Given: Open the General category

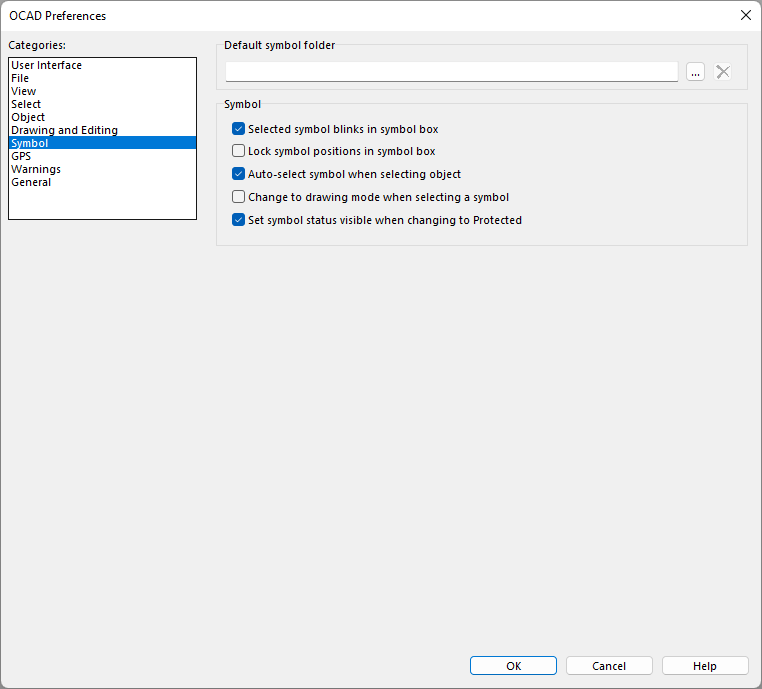Looking at the screenshot, I should (103, 182).
